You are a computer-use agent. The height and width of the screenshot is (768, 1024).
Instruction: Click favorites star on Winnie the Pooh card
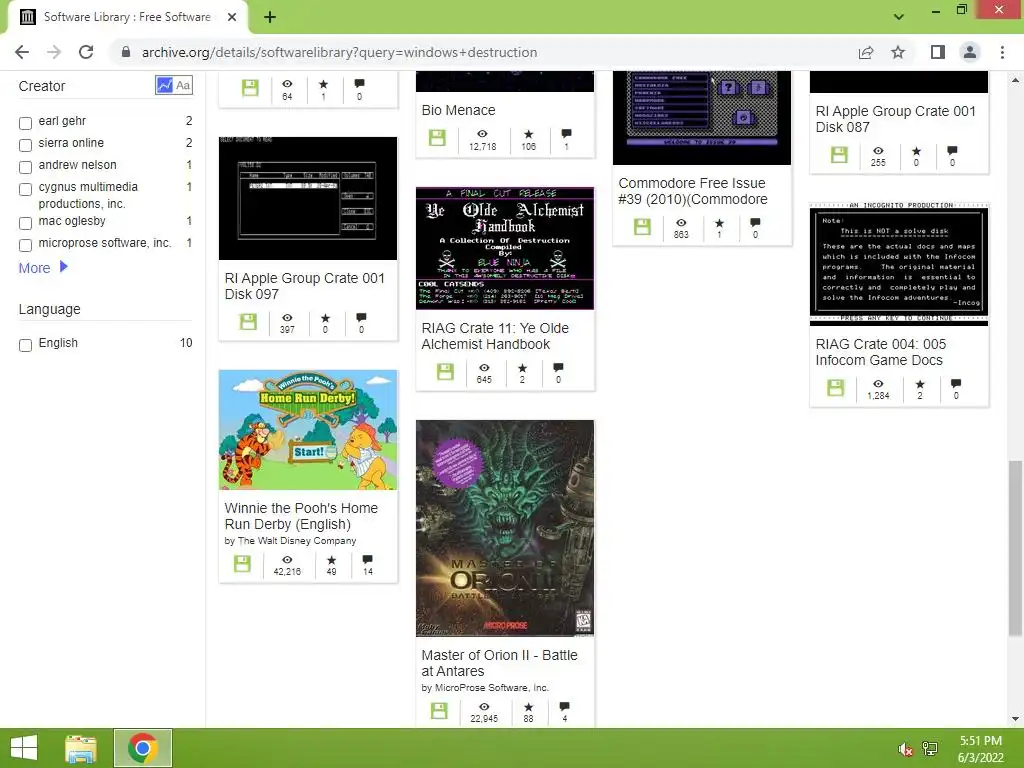click(x=332, y=560)
